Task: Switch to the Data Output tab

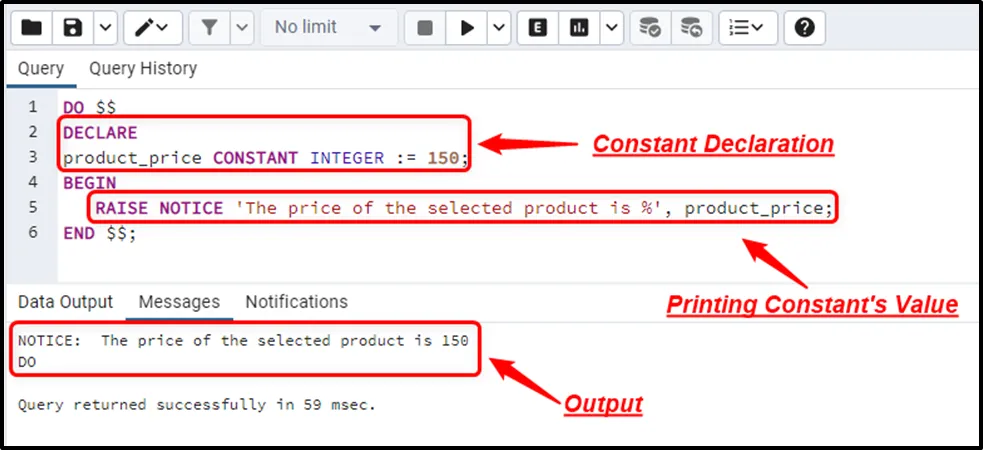Action: [65, 302]
